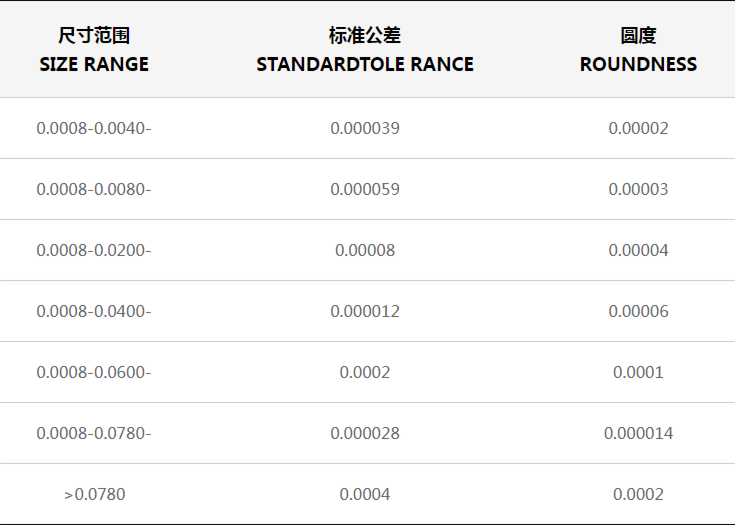Select the 0.00008 tolerance cell
The width and height of the screenshot is (735, 525).
(x=365, y=250)
